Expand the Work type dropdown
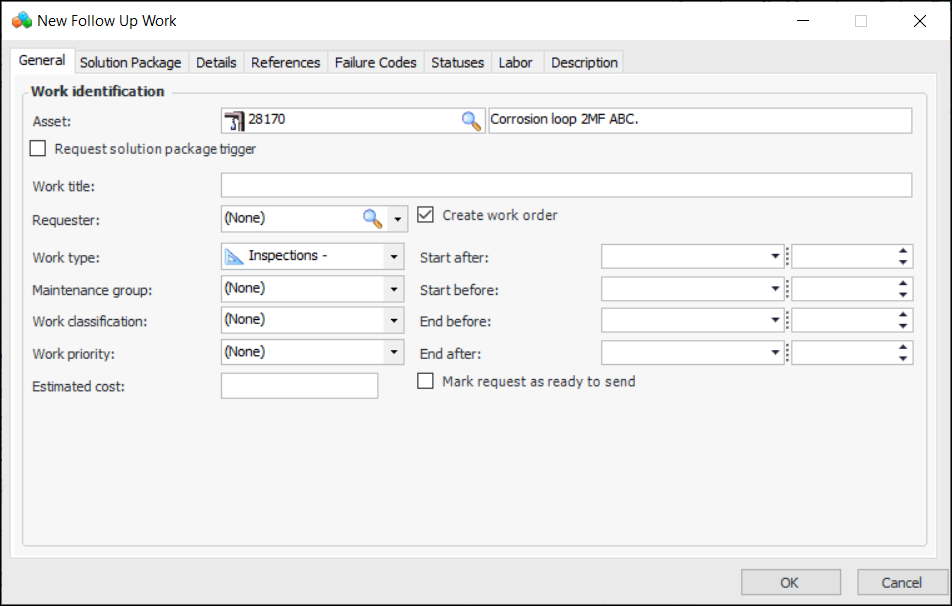Screen dimensions: 952x606 click(394, 257)
